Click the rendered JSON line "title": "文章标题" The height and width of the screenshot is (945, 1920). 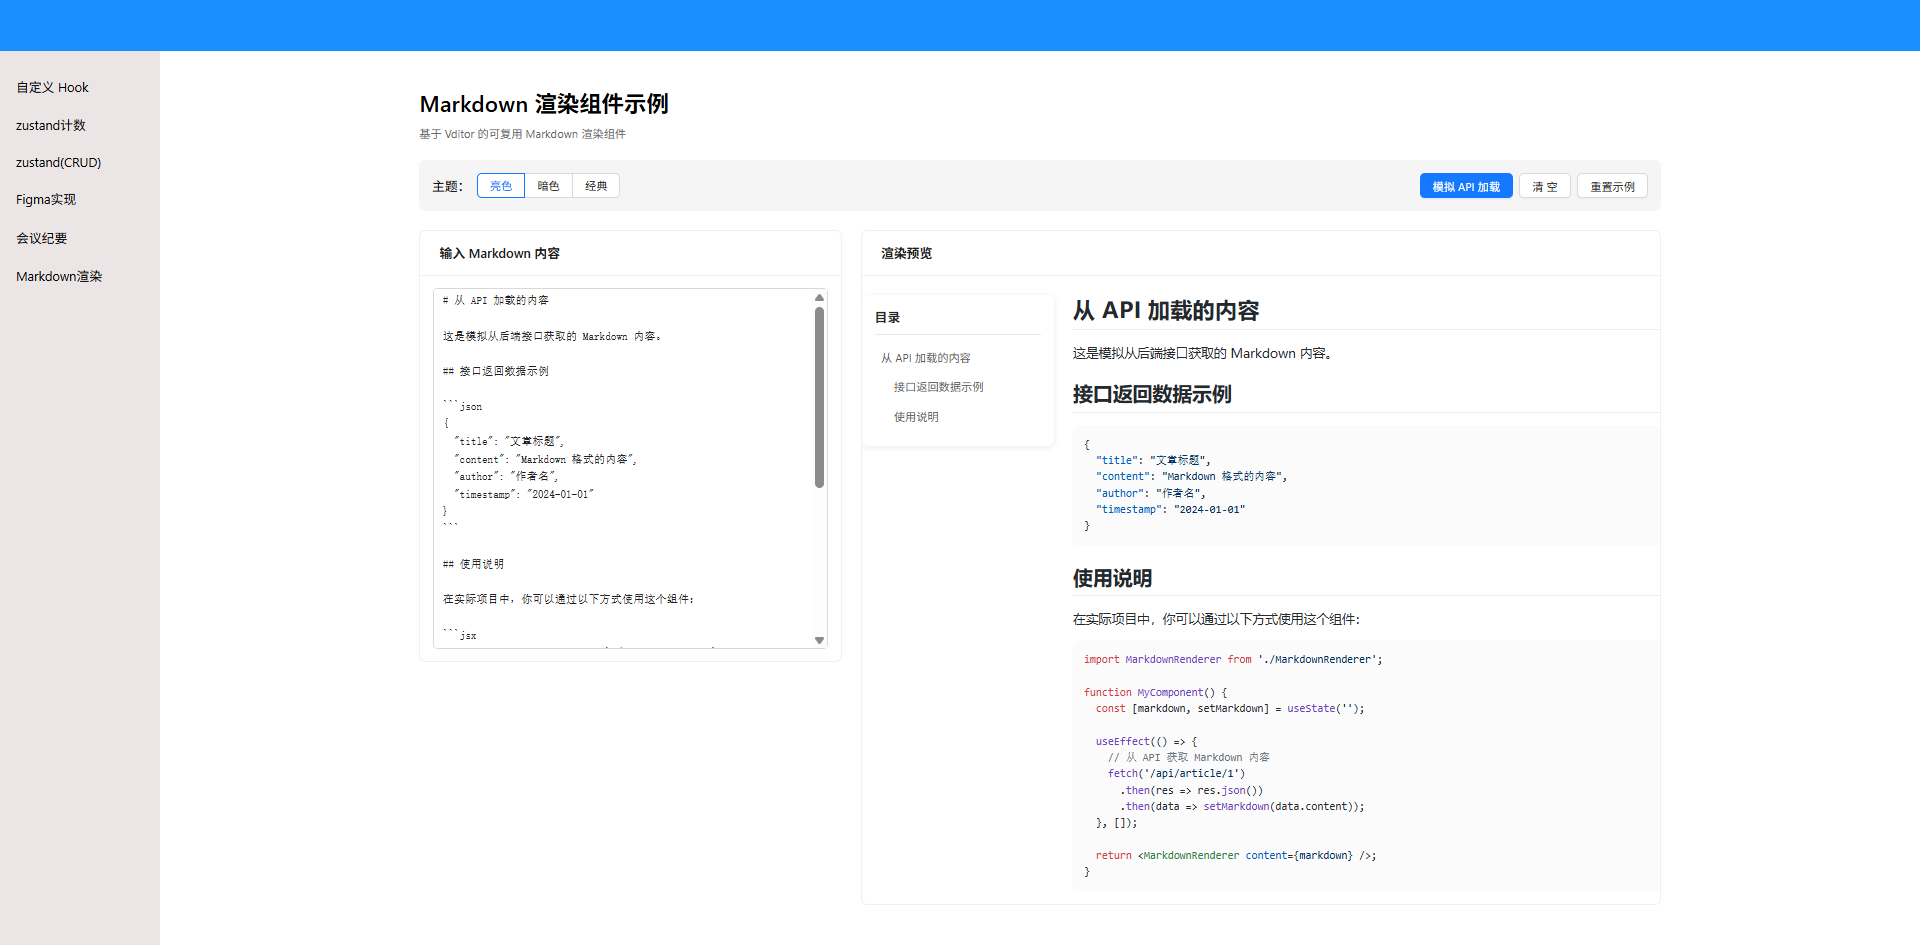1153,460
